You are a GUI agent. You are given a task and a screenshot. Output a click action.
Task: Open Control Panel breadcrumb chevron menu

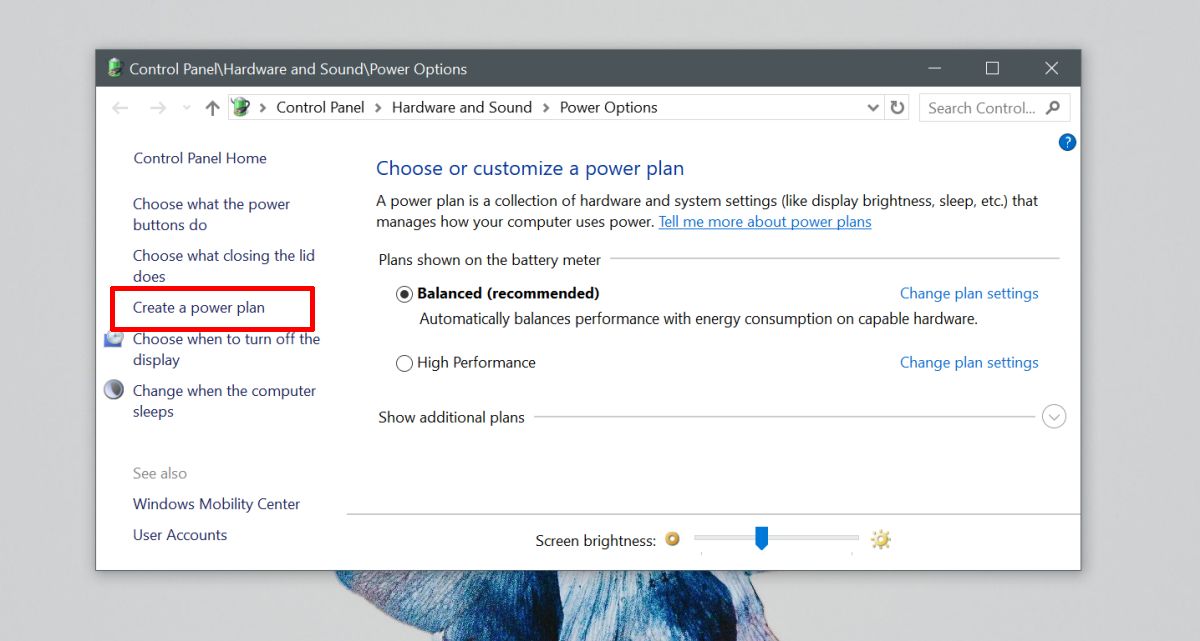(x=378, y=108)
